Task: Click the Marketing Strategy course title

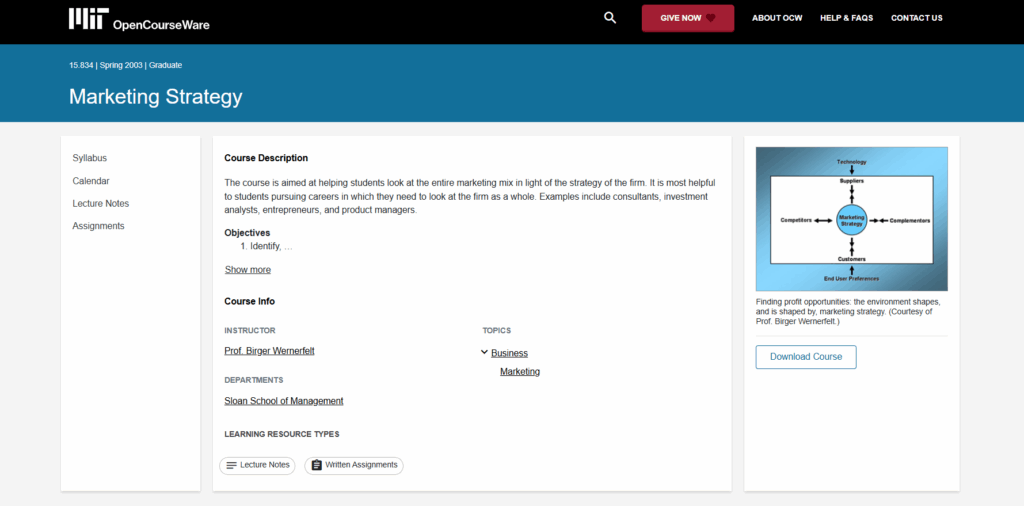Action: 155,97
